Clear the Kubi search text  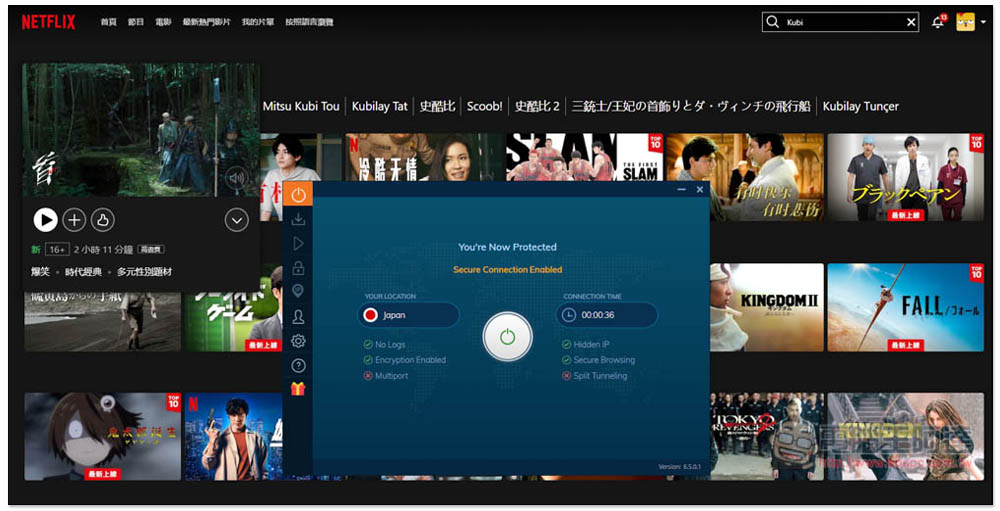911,22
